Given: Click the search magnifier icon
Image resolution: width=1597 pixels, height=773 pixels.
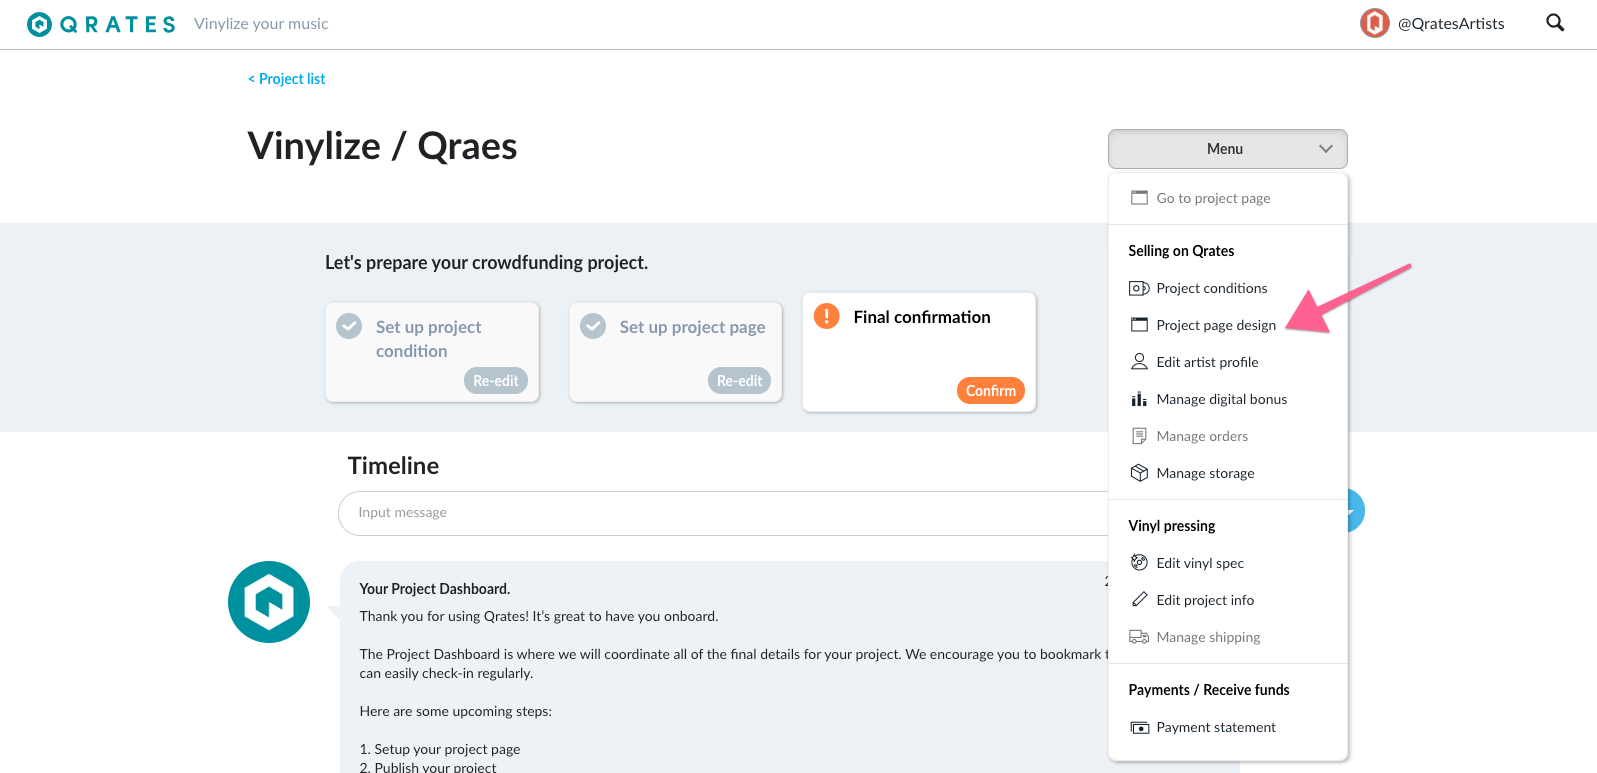Looking at the screenshot, I should click(1555, 23).
